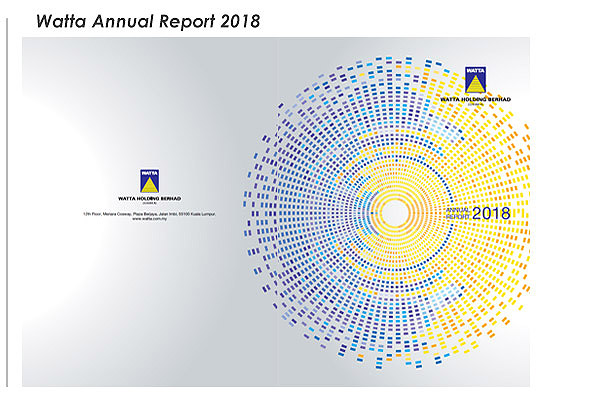Click the Watta logo on back cover
Viewport: 589px width, 393px height.
point(150,181)
